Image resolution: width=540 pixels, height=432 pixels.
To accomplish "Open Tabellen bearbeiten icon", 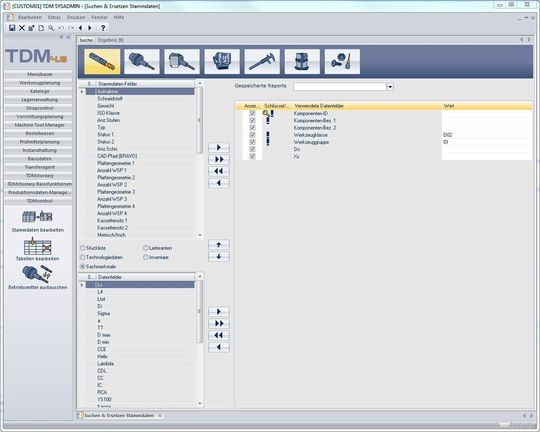I will [38, 246].
